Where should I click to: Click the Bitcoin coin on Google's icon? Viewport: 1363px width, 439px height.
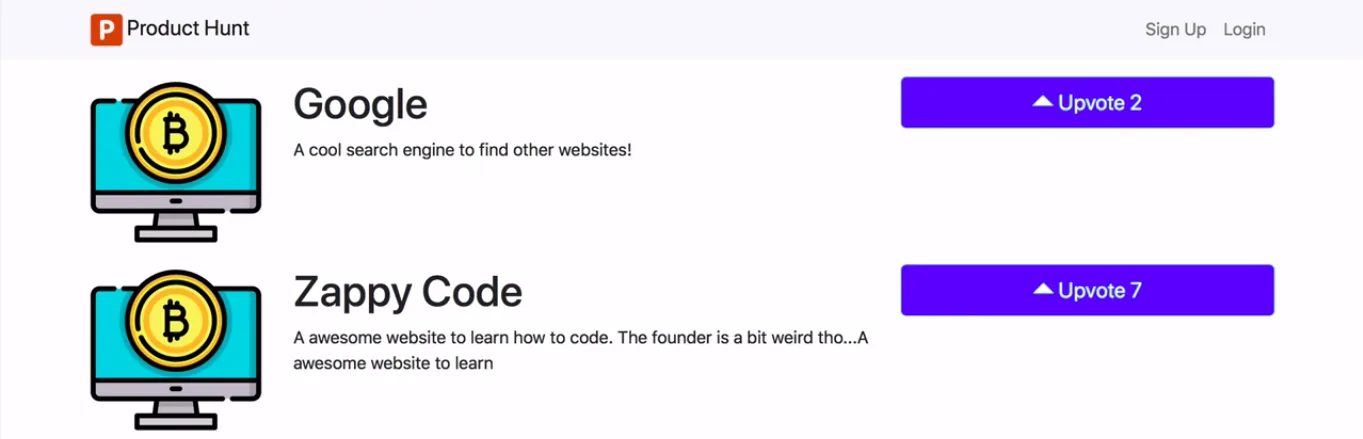(176, 129)
